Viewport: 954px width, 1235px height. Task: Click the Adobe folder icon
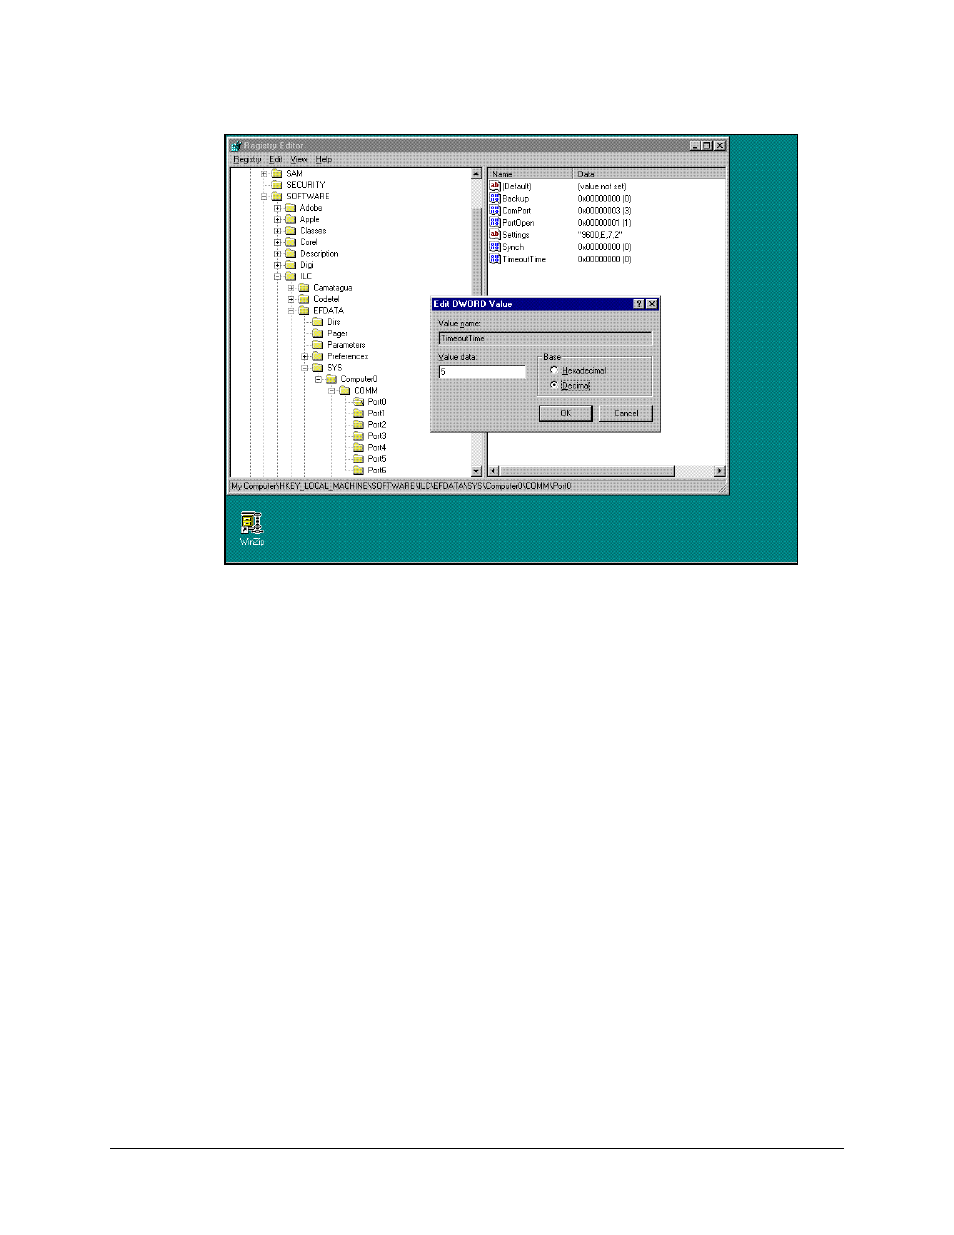click(291, 208)
